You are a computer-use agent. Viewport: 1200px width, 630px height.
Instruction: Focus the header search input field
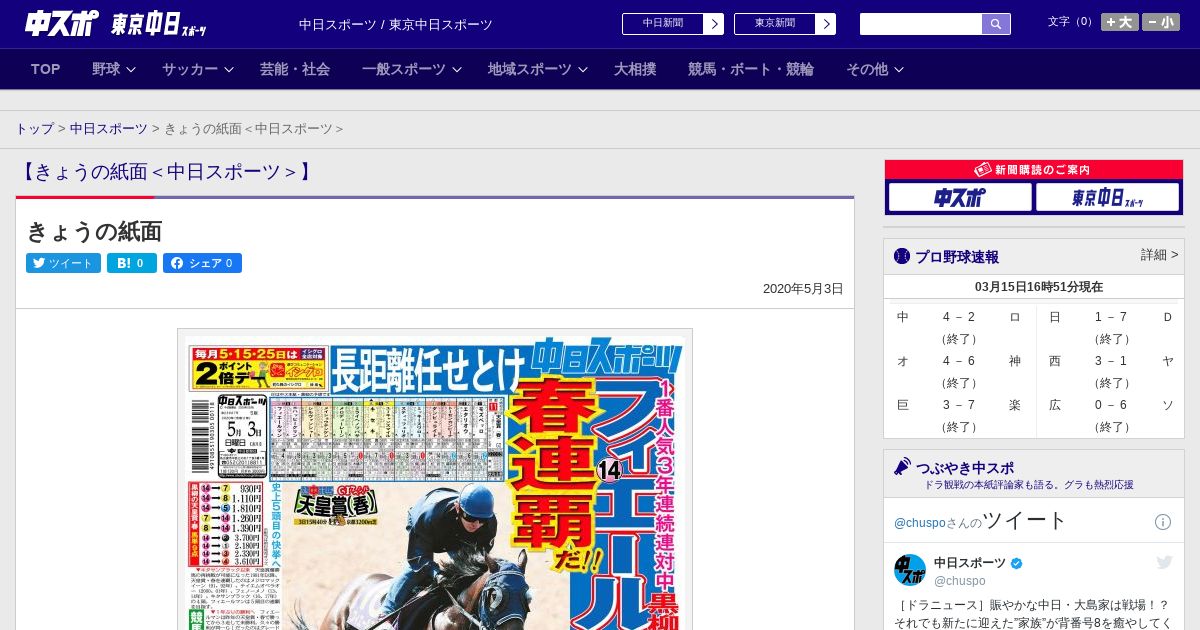click(921, 24)
